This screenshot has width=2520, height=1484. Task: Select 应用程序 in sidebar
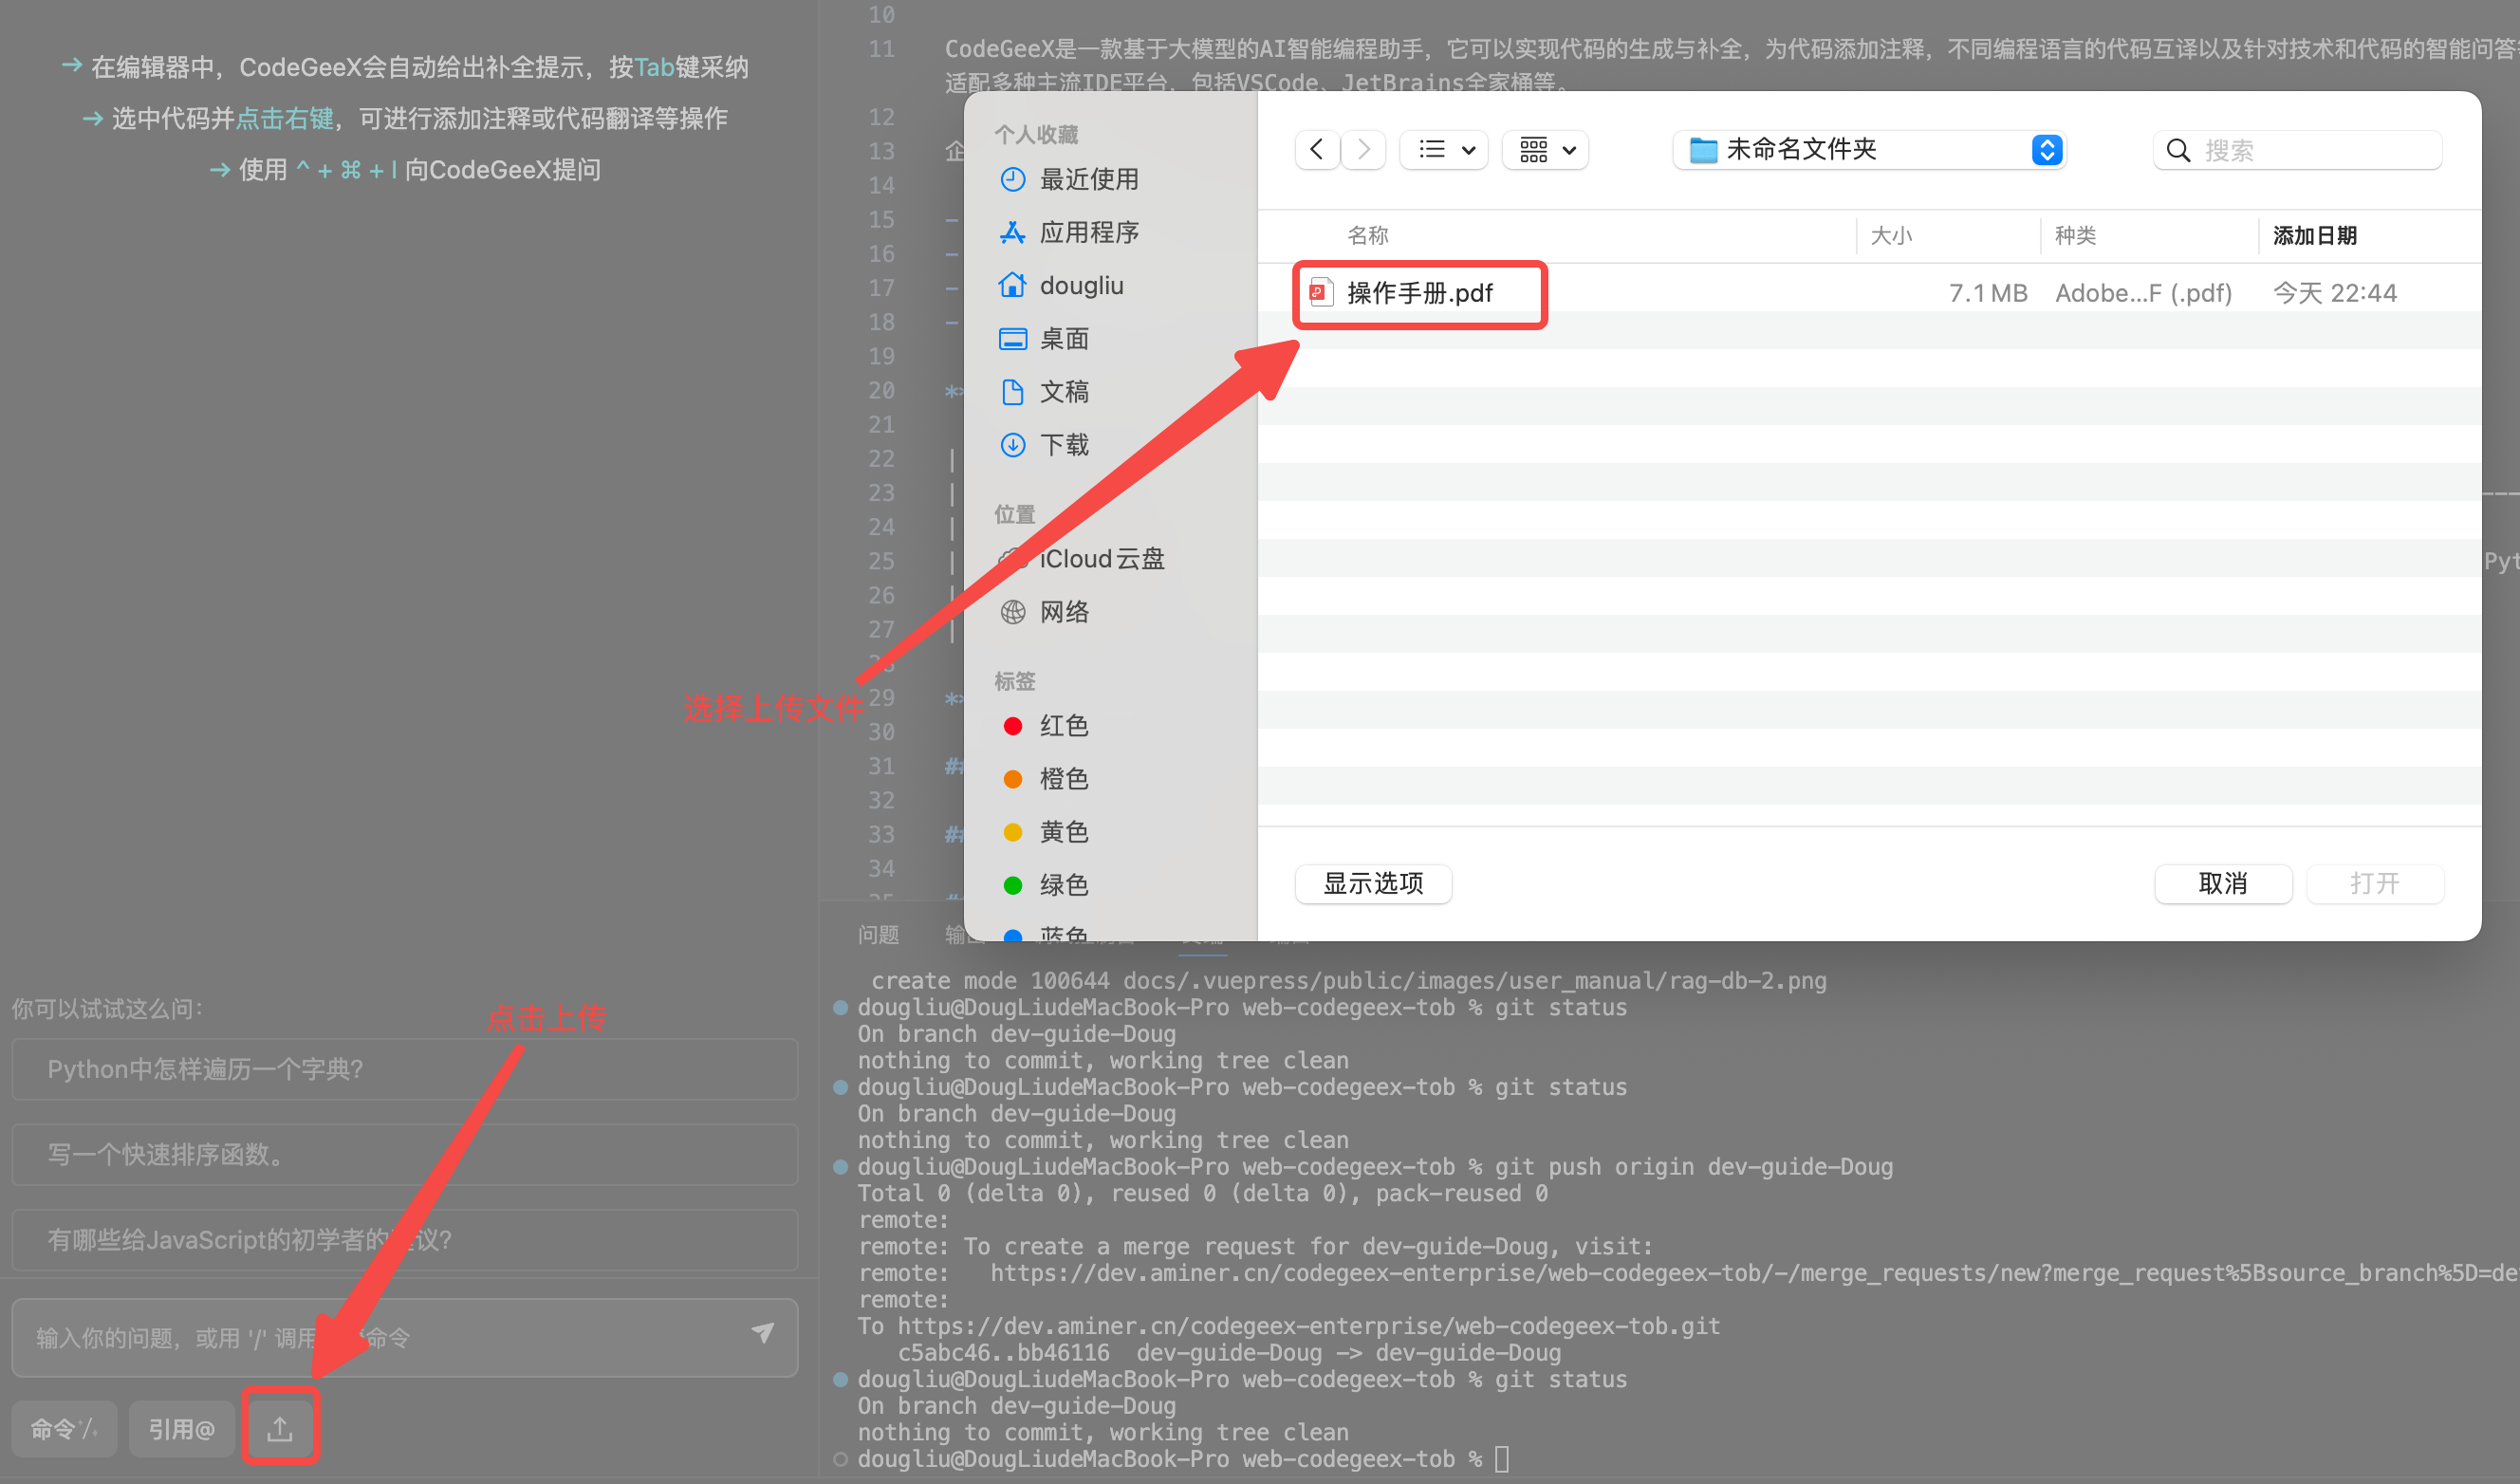[x=1089, y=232]
